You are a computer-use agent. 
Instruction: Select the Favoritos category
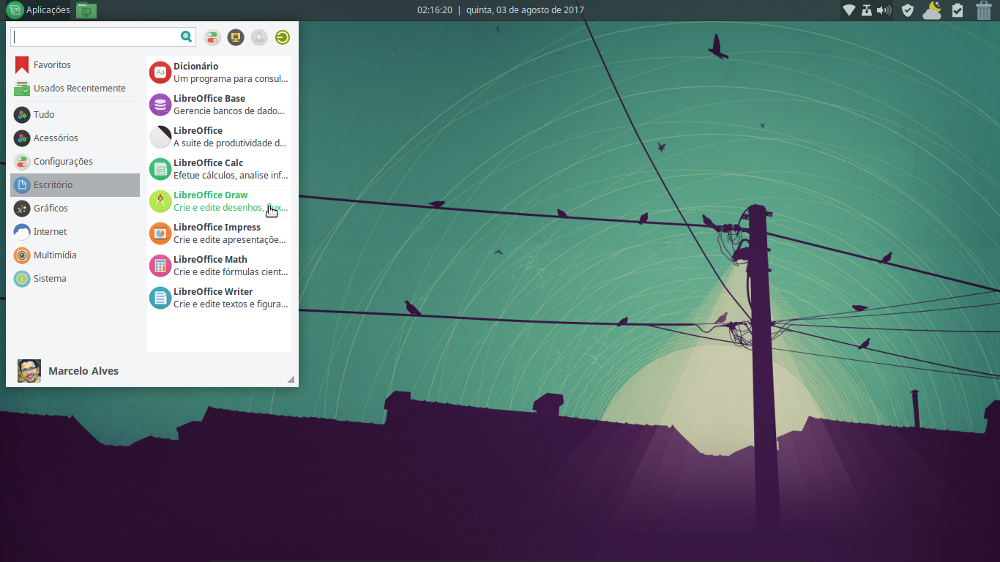coord(75,64)
